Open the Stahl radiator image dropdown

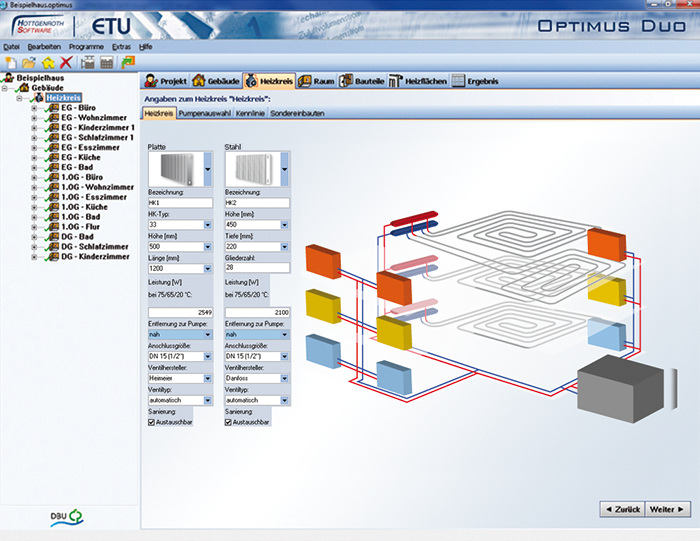click(x=284, y=169)
